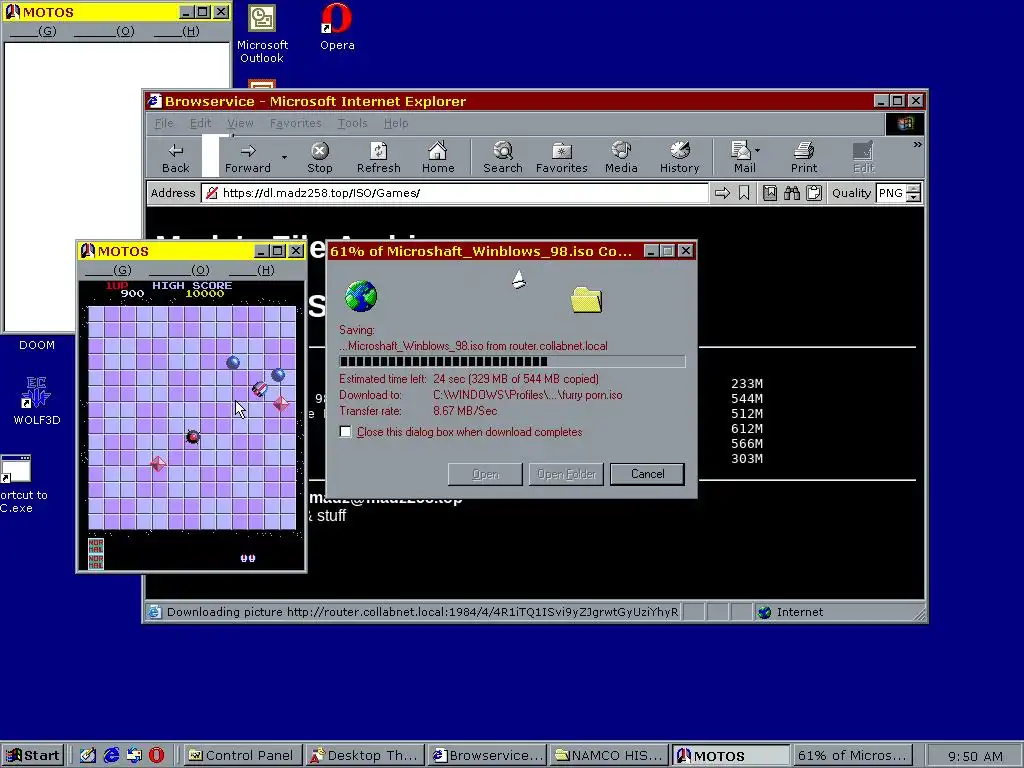Switch to Desktop Themes taskbar button
The image size is (1024, 768).
(364, 756)
